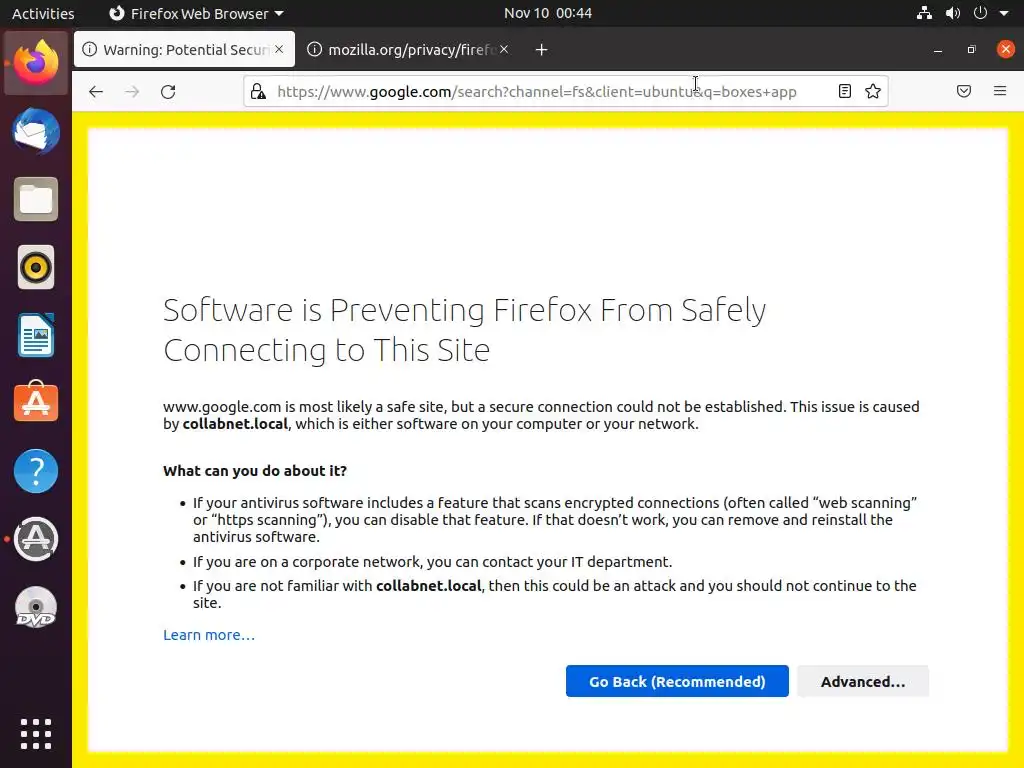Open the Firefox hamburger menu
Viewport: 1024px width, 768px height.
click(1000, 92)
